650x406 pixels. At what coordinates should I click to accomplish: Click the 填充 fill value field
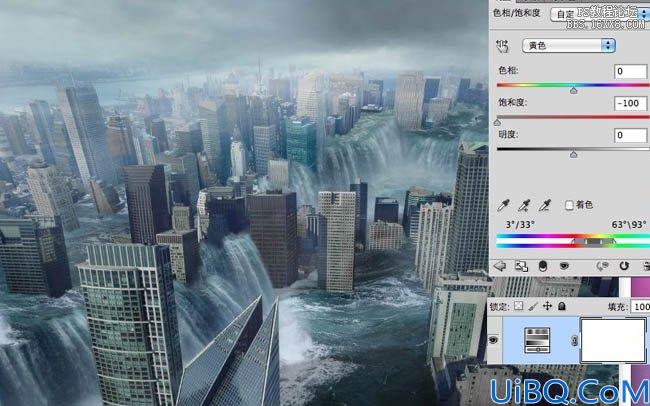(640, 306)
